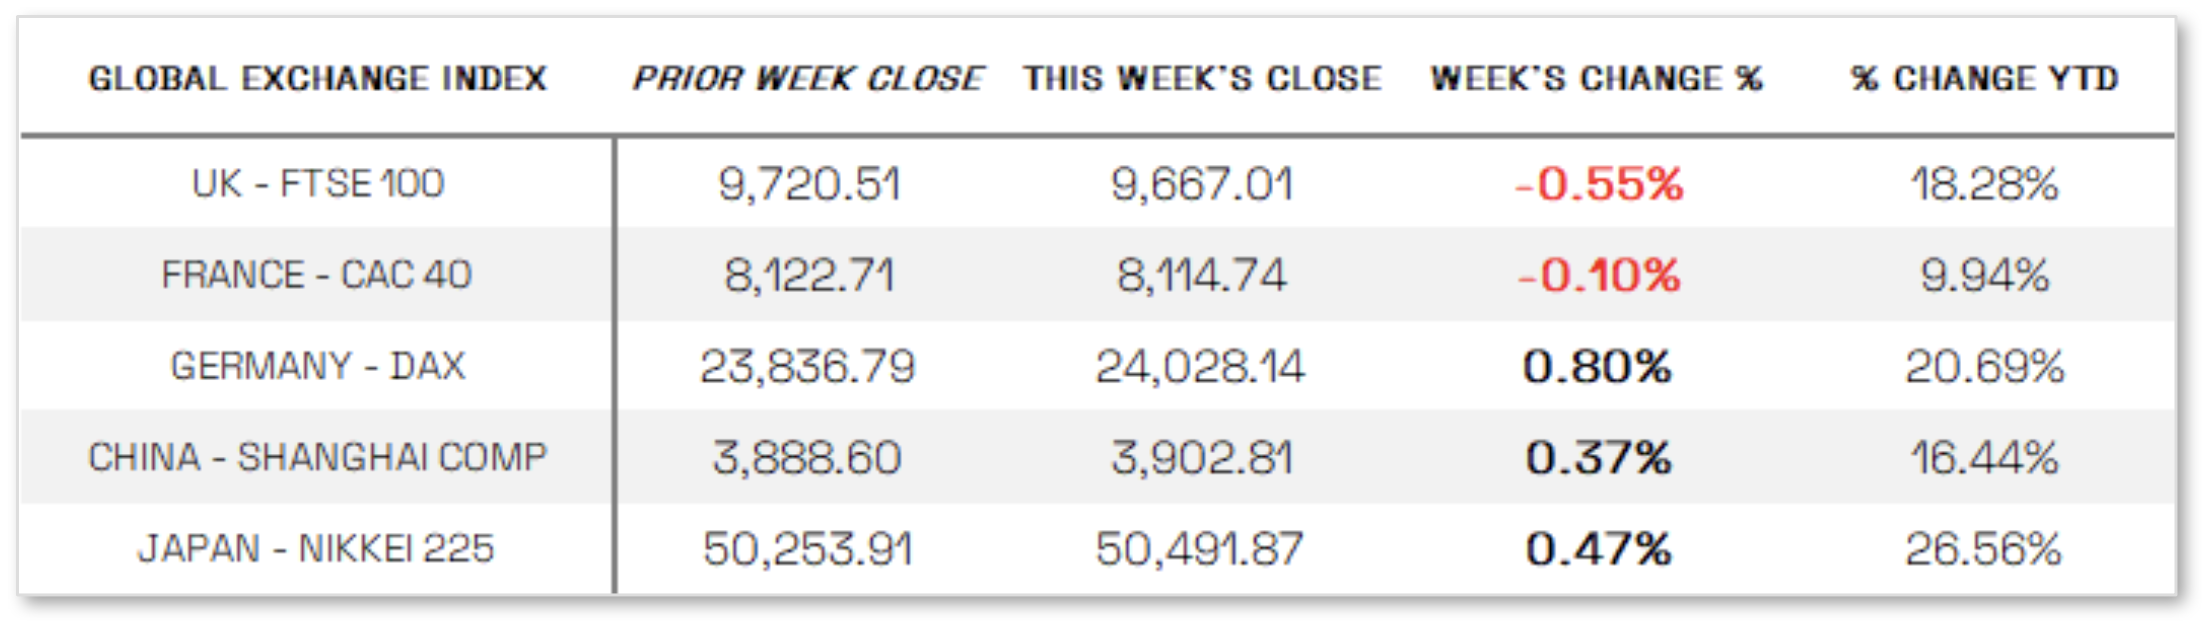
Task: Click the Nikkei close value 50,491.87
Action: [x=1199, y=548]
